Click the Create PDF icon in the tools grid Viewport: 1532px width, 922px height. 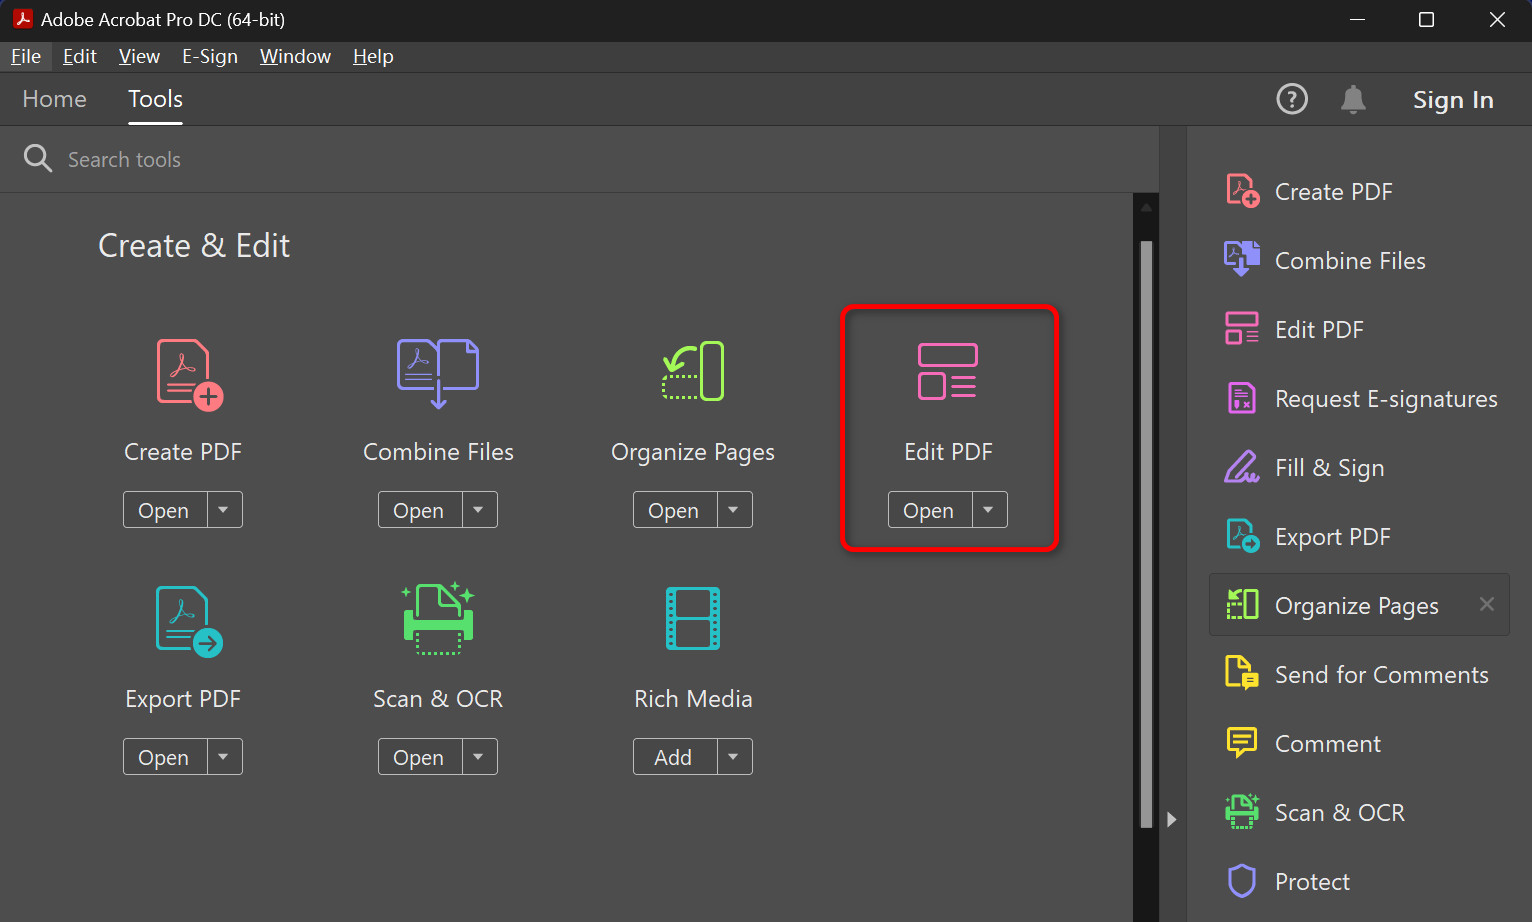[189, 374]
